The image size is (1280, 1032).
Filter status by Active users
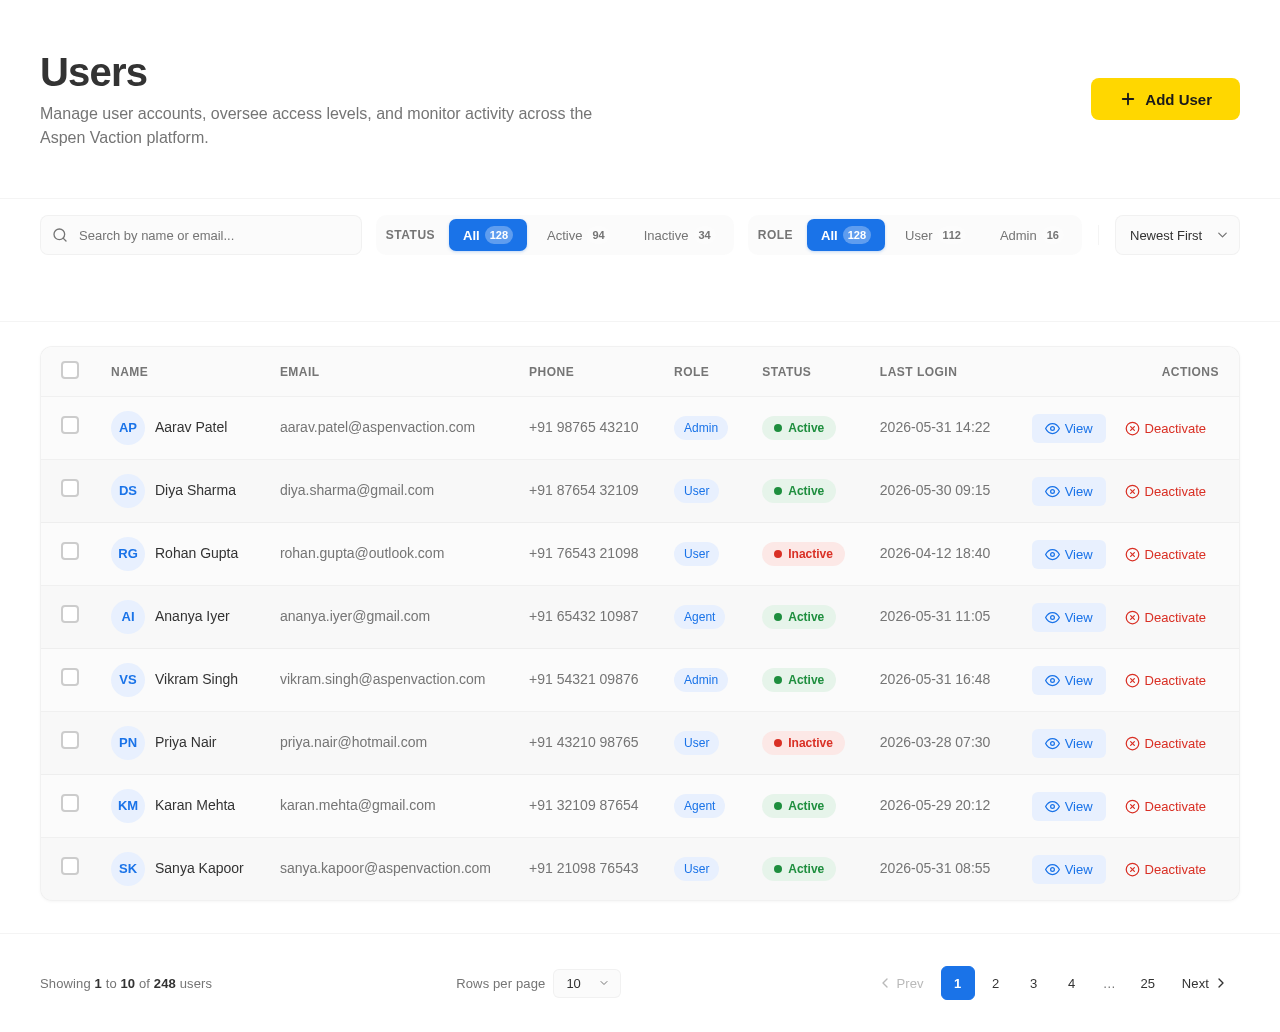(576, 235)
